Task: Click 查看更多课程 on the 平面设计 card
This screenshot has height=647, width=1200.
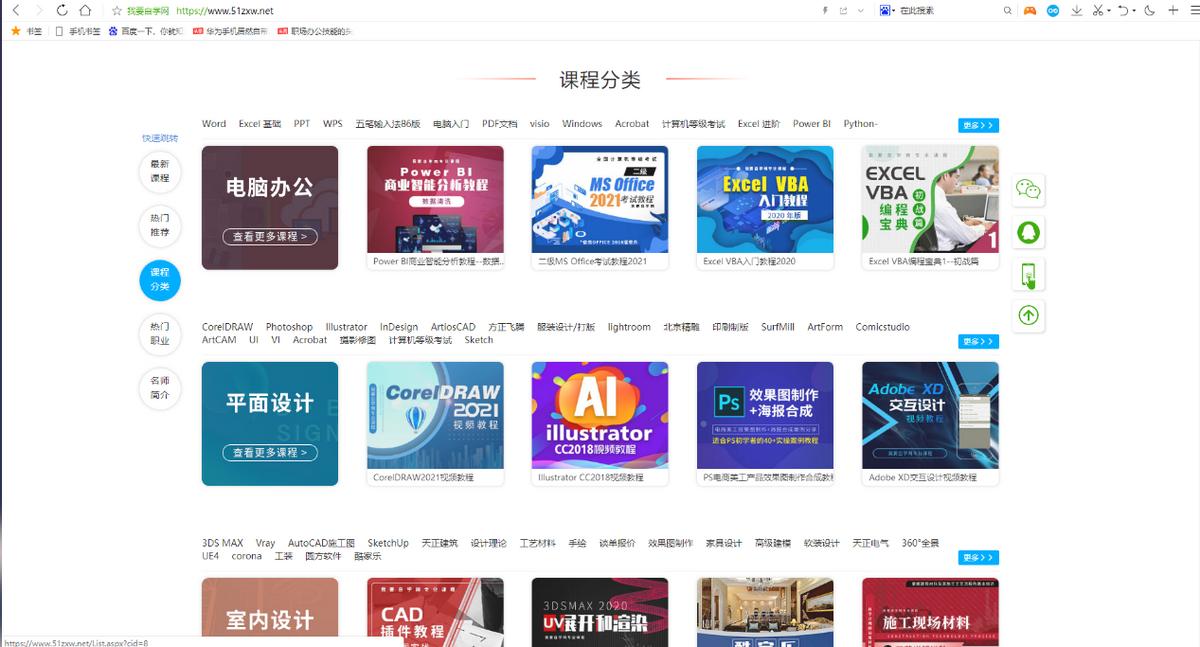Action: click(269, 452)
